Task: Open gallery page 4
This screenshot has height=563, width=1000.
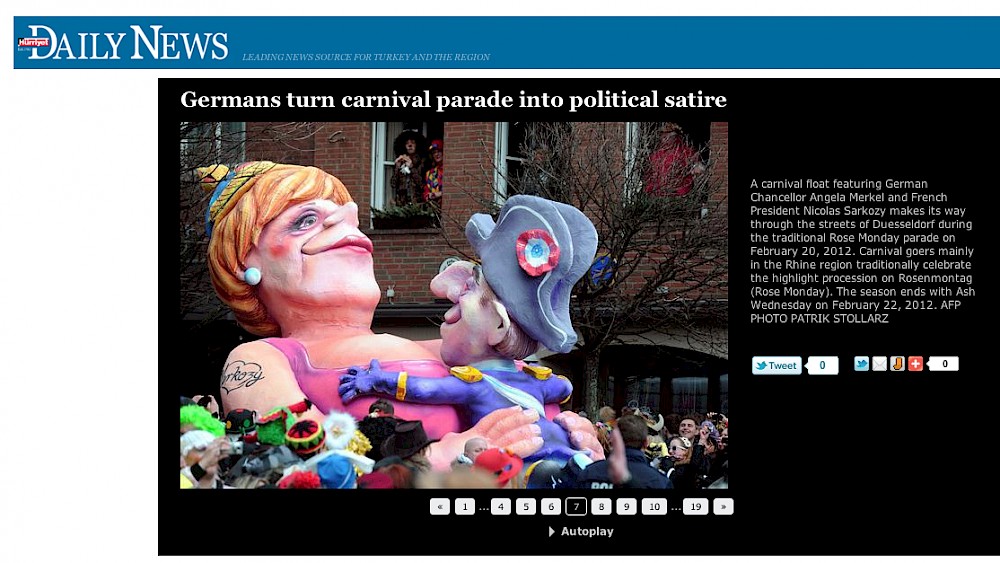Action: [x=501, y=507]
